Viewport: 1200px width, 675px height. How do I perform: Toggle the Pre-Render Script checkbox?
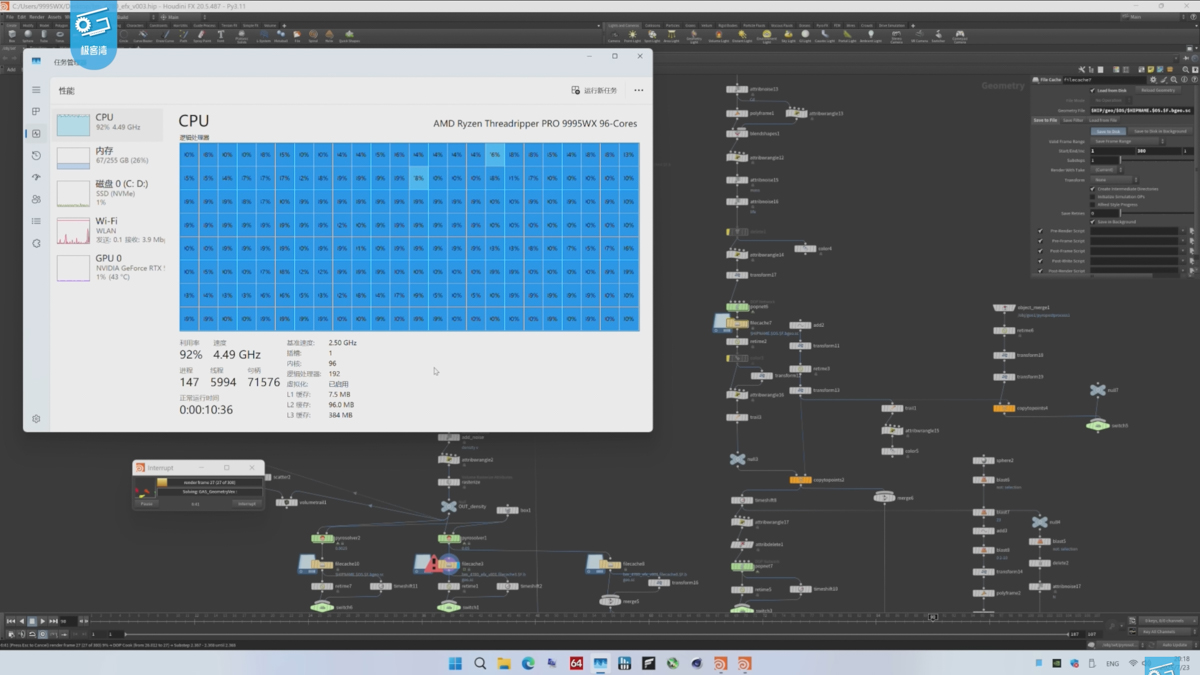tap(1041, 231)
